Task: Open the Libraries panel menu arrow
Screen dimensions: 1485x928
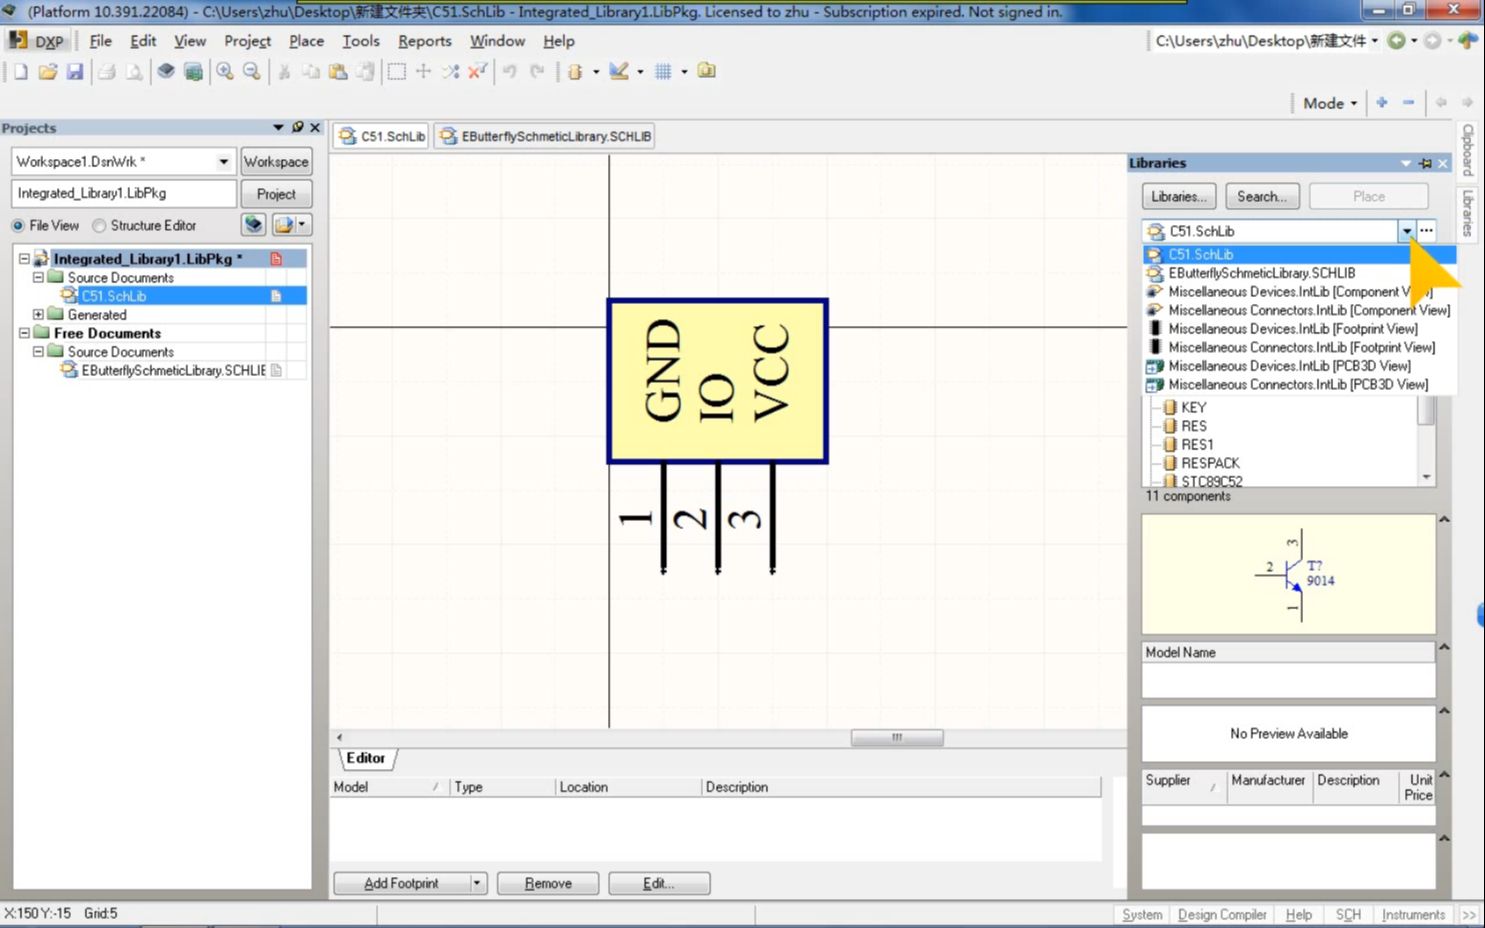Action: [x=1406, y=163]
